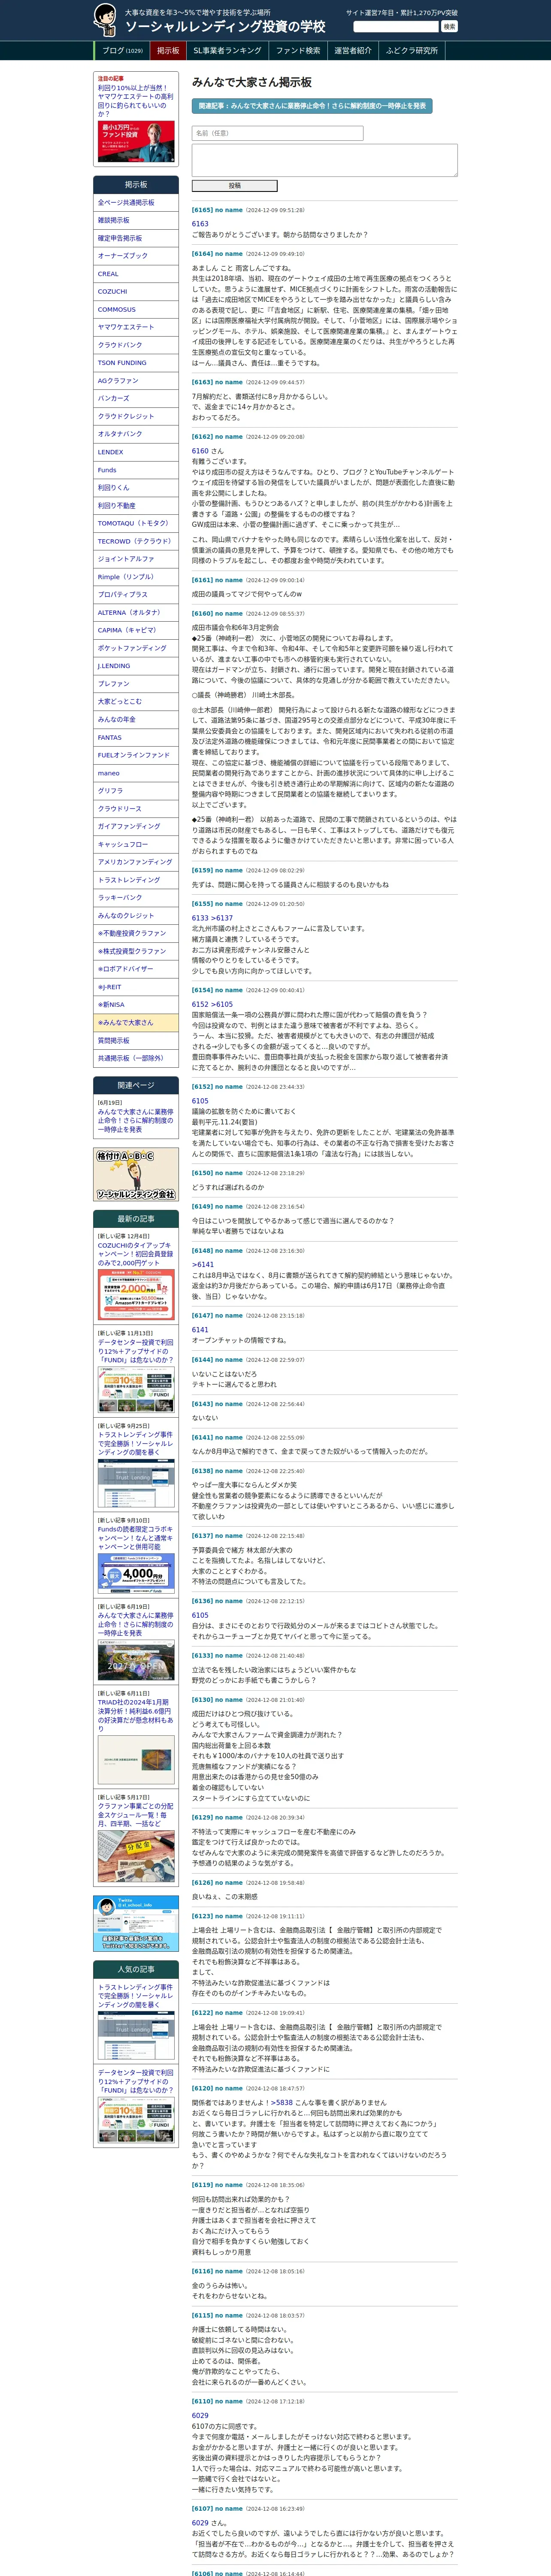The width and height of the screenshot is (551, 2576).
Task: Open the featured ヤマワケエステート article link
Action: 135,100
